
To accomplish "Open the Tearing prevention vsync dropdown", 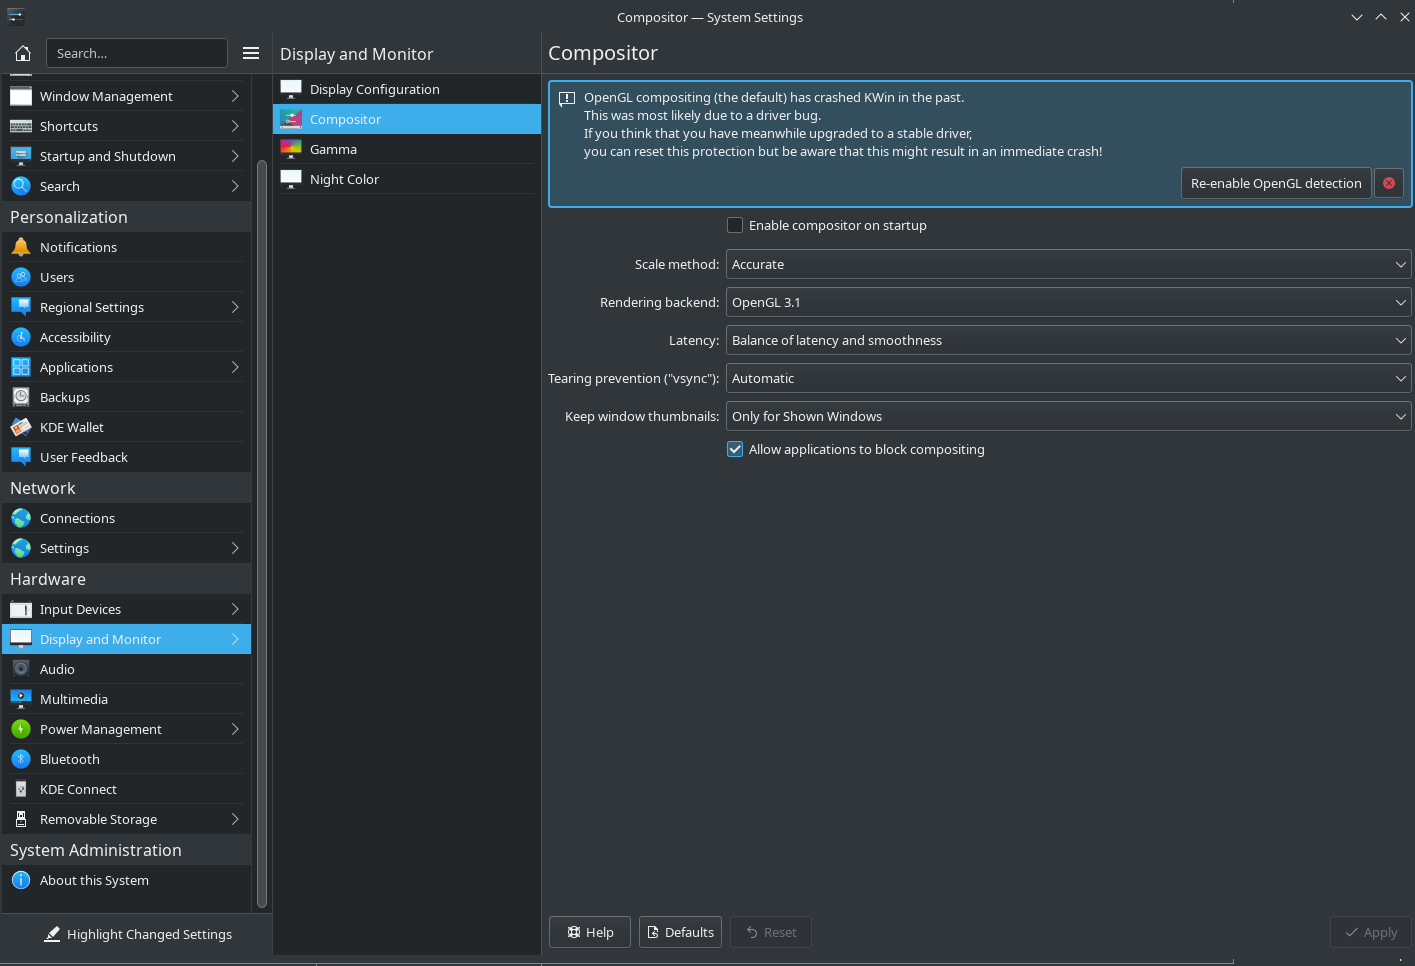I will click(x=1068, y=378).
